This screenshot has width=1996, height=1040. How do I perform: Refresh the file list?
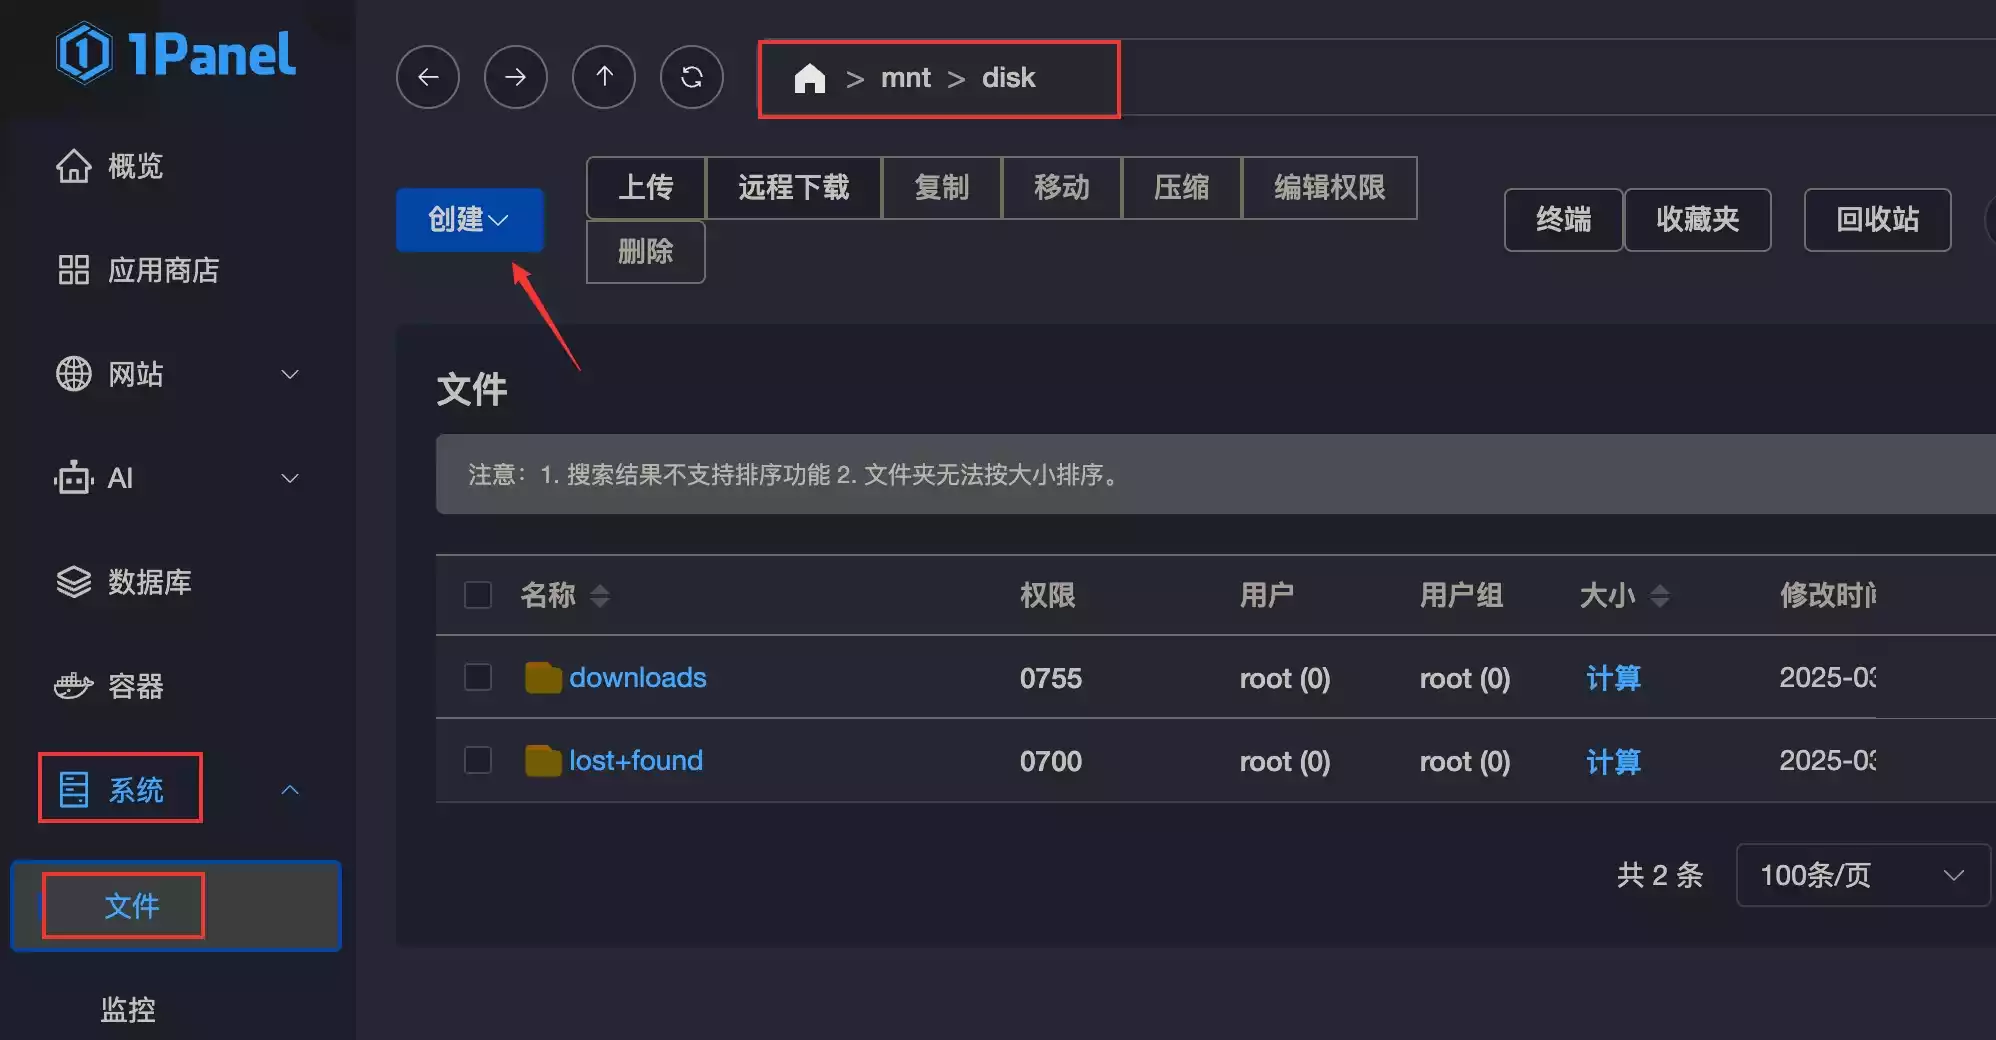coord(692,77)
